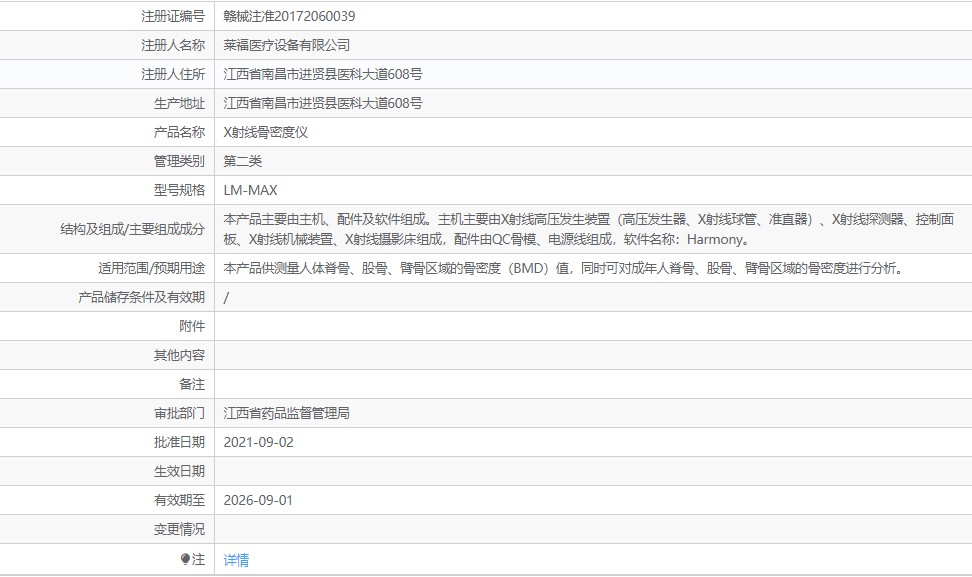Select model value LM-MAX
The width and height of the screenshot is (972, 577).
click(250, 190)
